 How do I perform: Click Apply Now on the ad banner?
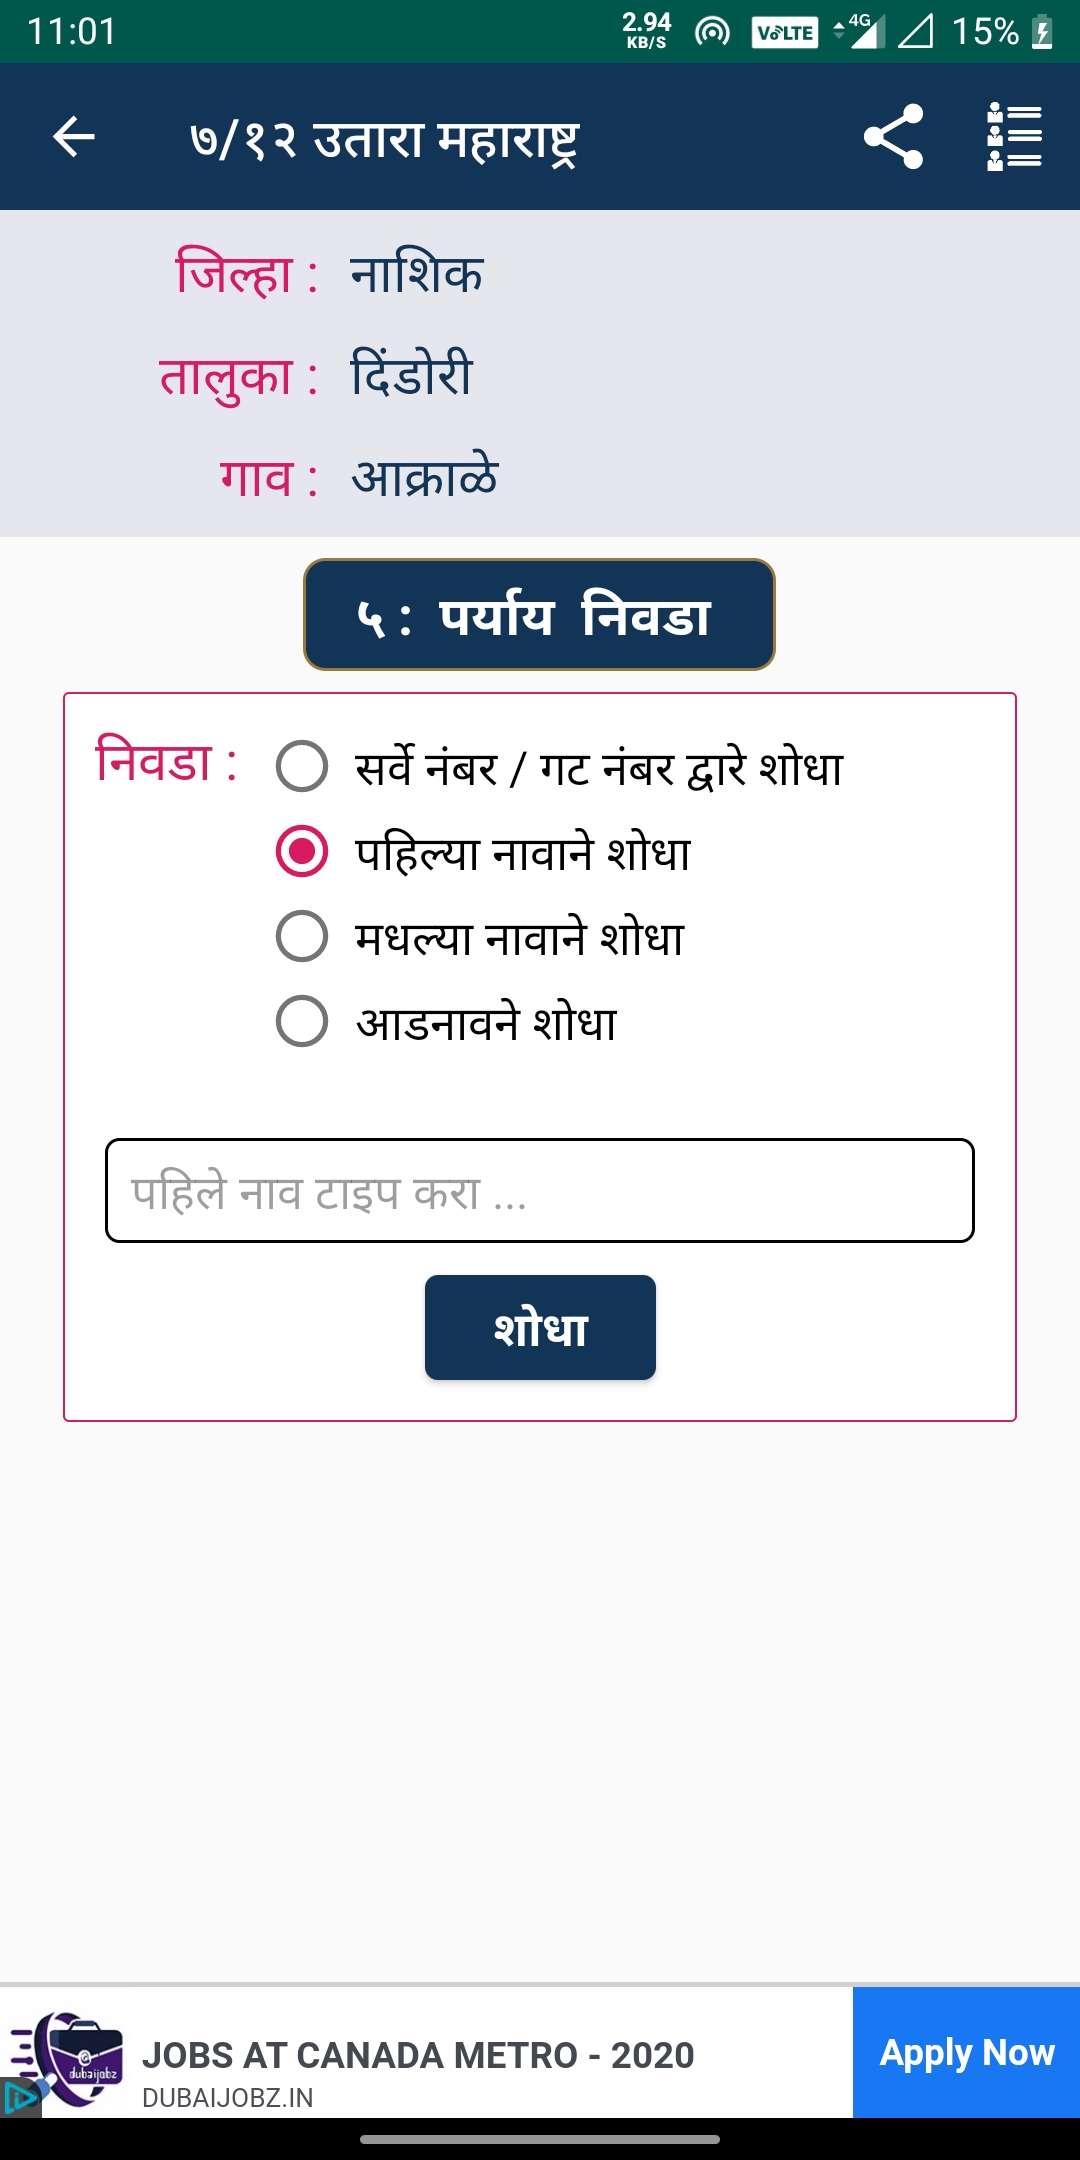pyautogui.click(x=966, y=2052)
